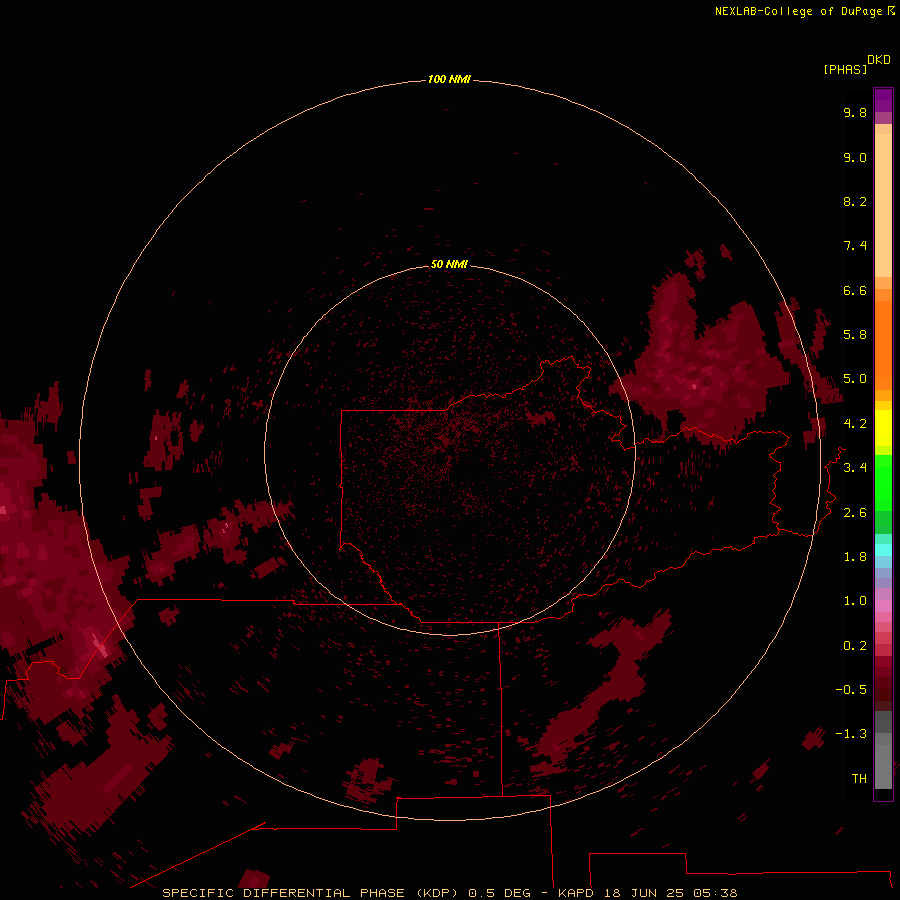Click the "TH" threshold label on the scale

pos(859,779)
